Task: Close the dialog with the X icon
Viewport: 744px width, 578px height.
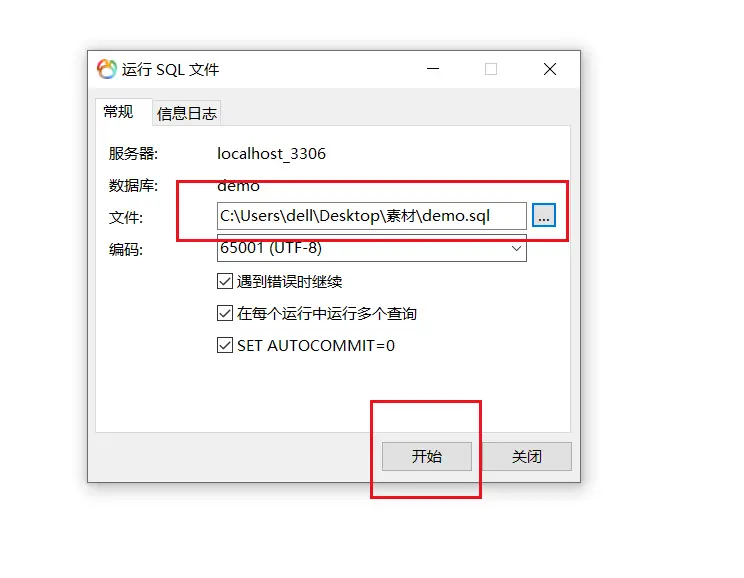Action: coord(550,69)
